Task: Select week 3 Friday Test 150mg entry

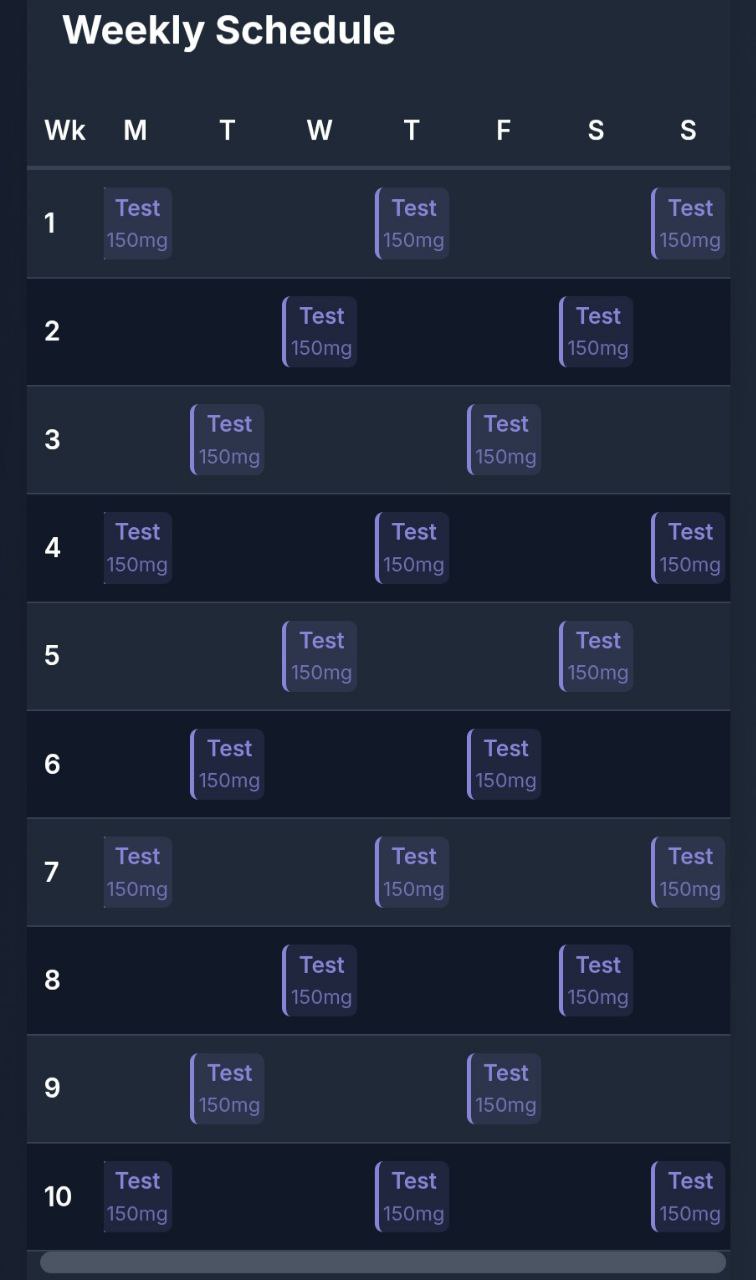Action: 505,439
